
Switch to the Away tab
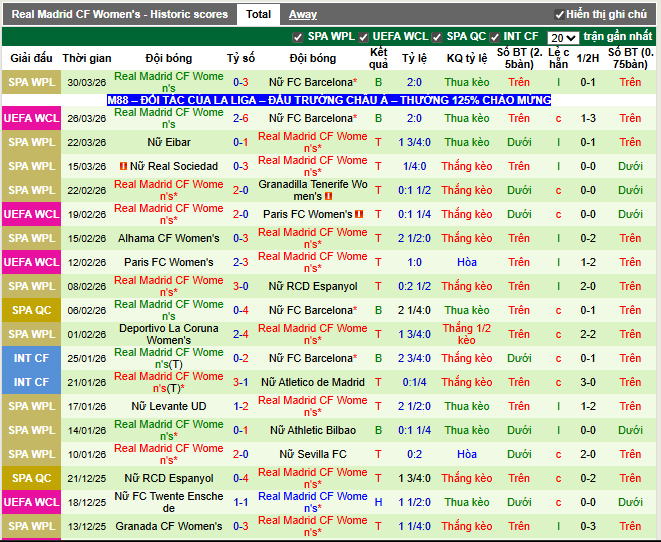tap(302, 14)
